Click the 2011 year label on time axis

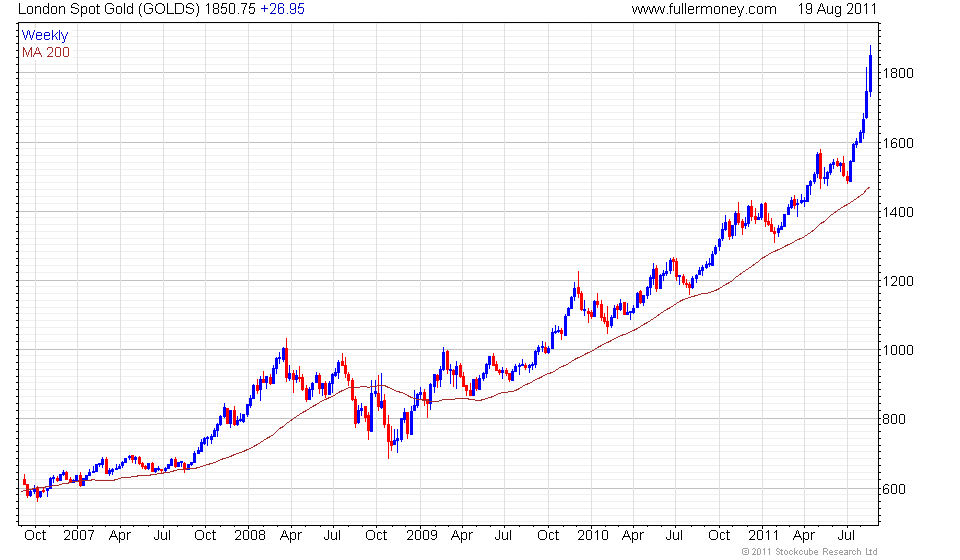coord(763,536)
